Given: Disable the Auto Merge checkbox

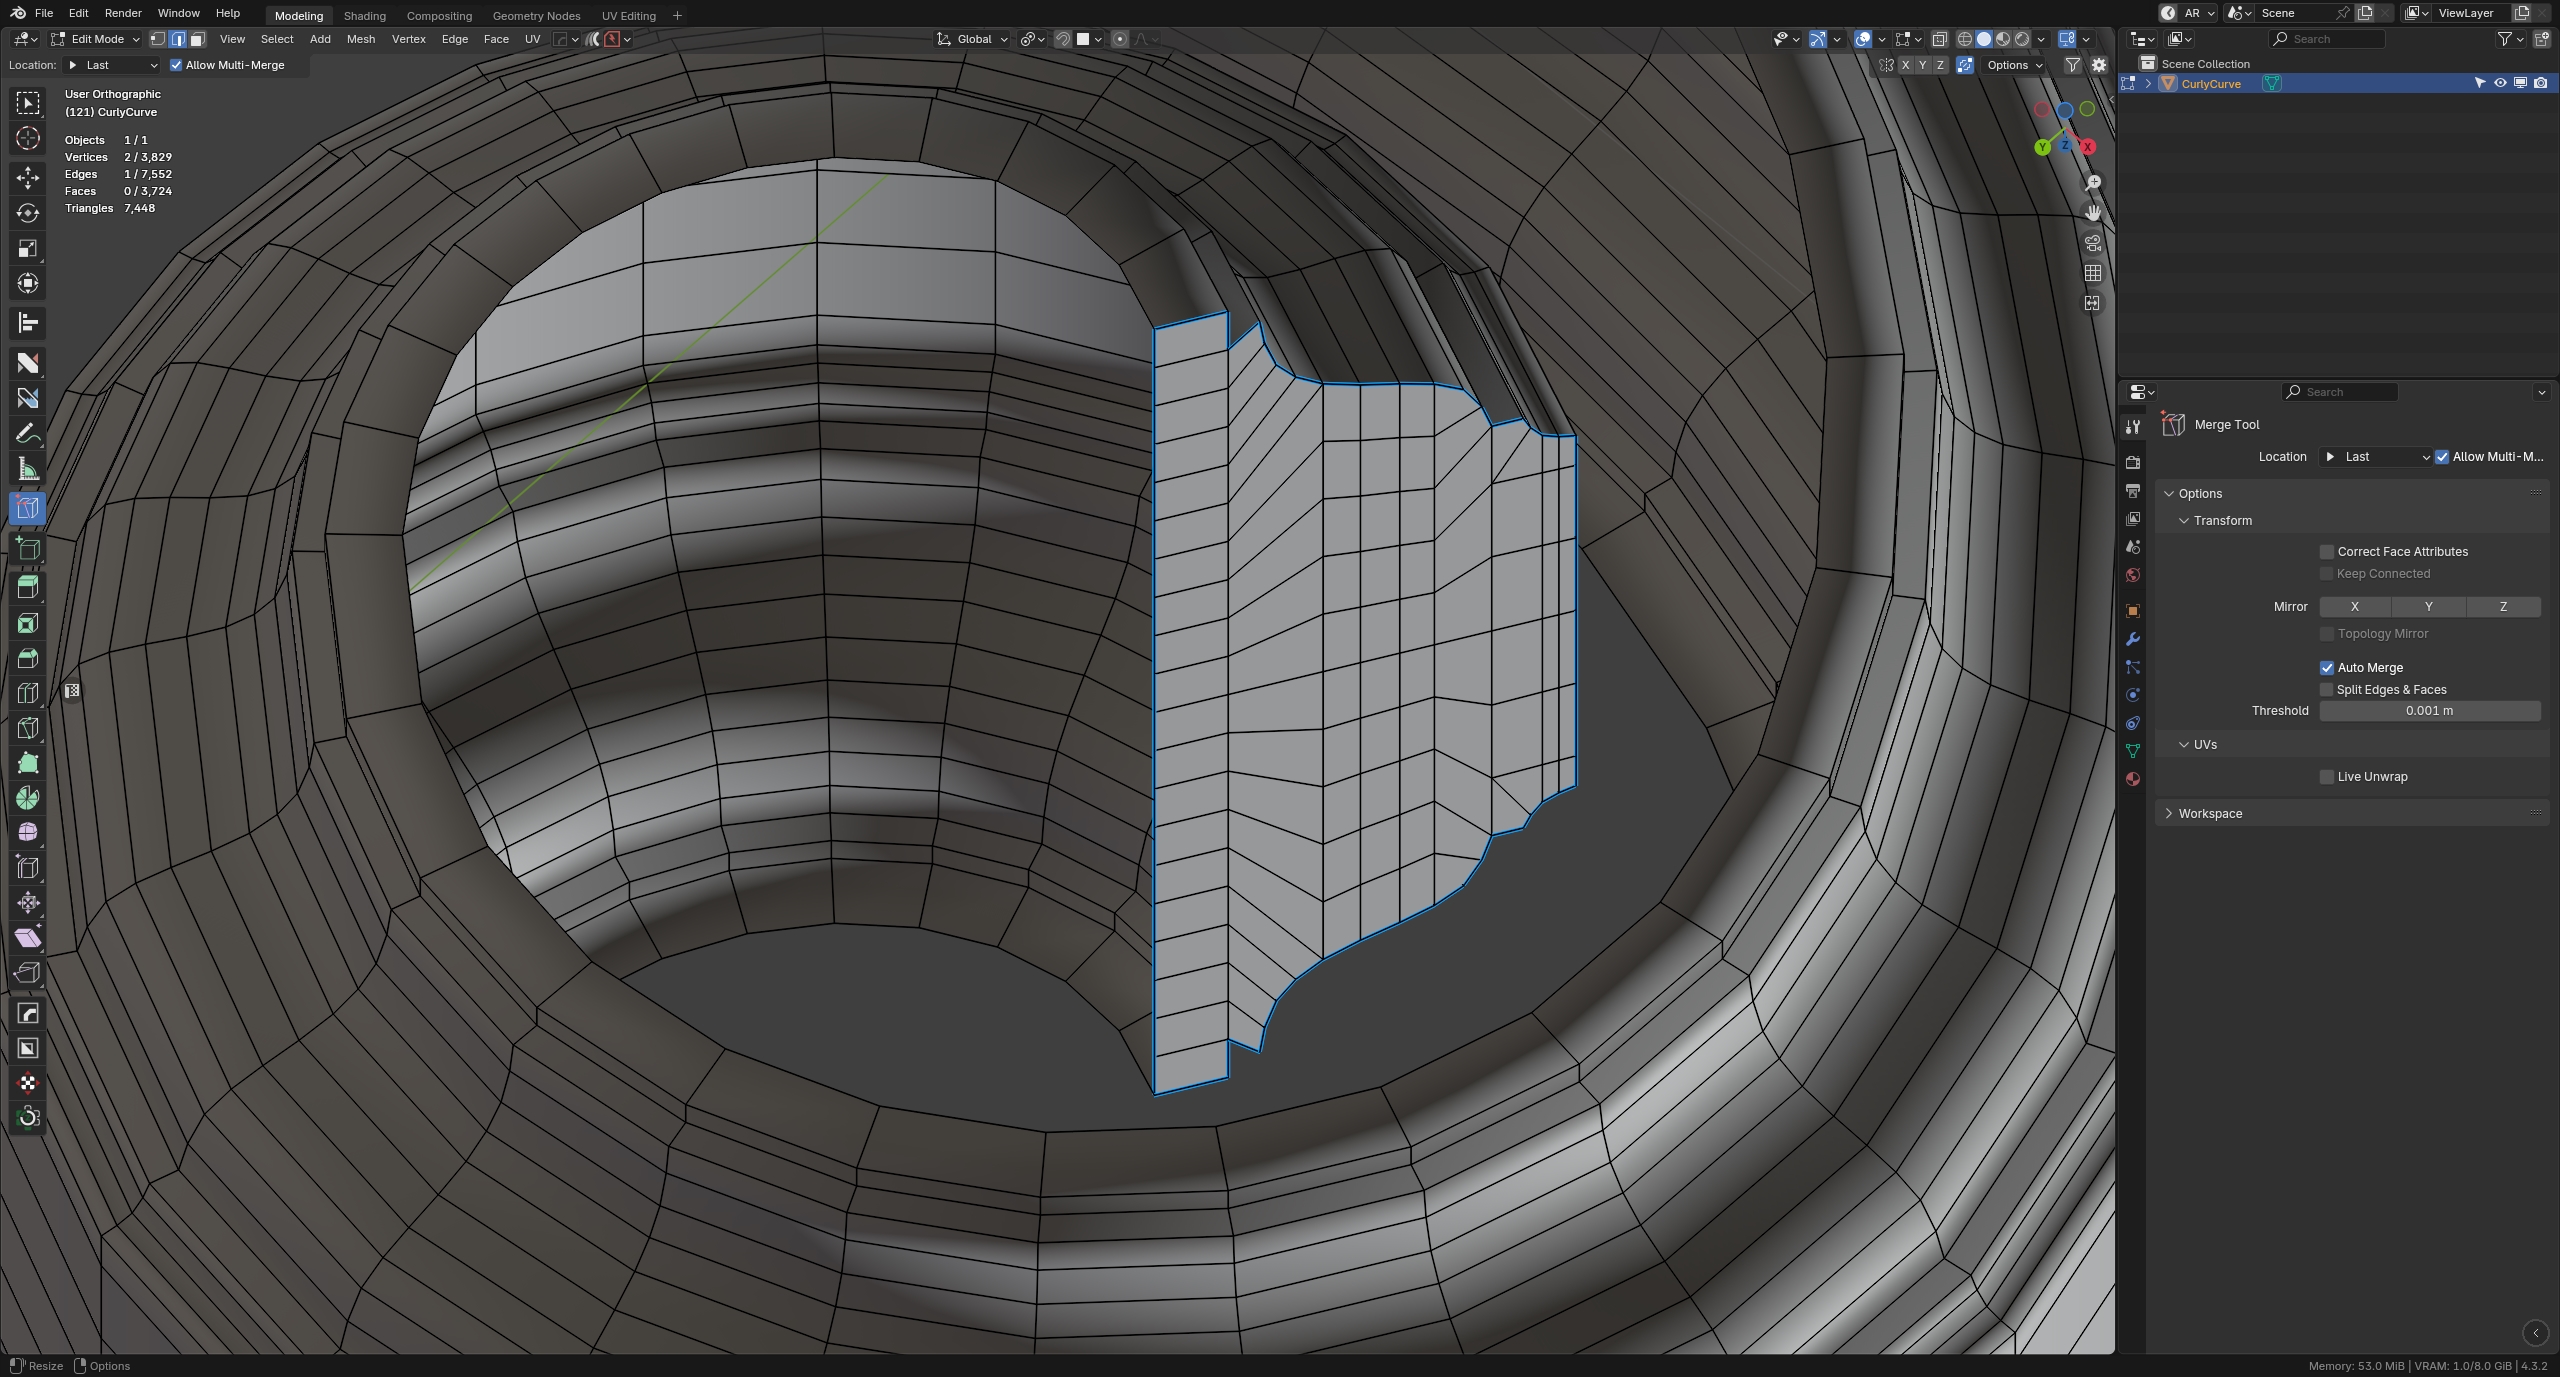Looking at the screenshot, I should pos(2327,668).
